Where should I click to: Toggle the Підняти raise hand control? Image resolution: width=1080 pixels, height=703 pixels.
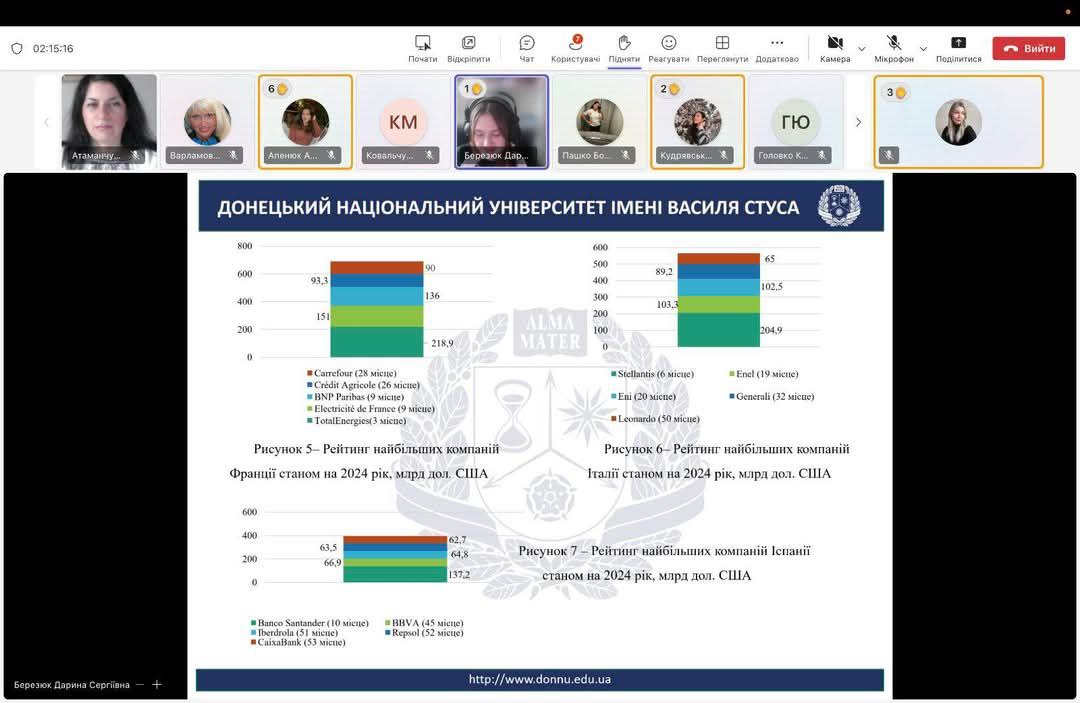coord(624,49)
